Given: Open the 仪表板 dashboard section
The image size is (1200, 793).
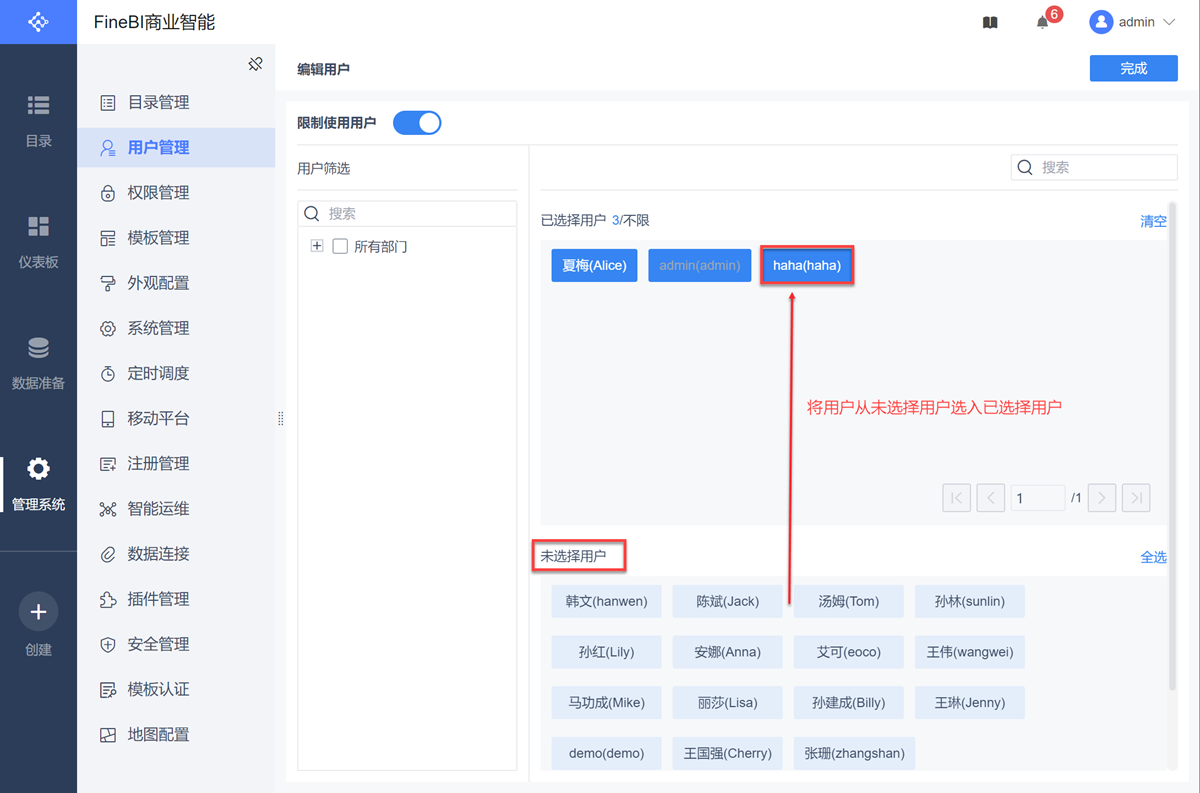Looking at the screenshot, I should (38, 242).
